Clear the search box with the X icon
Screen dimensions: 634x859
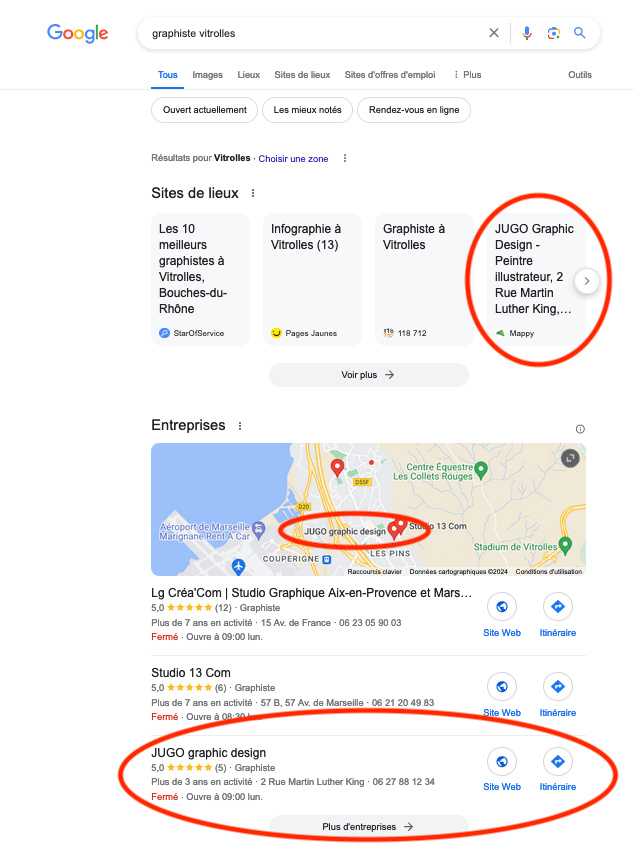(x=494, y=33)
